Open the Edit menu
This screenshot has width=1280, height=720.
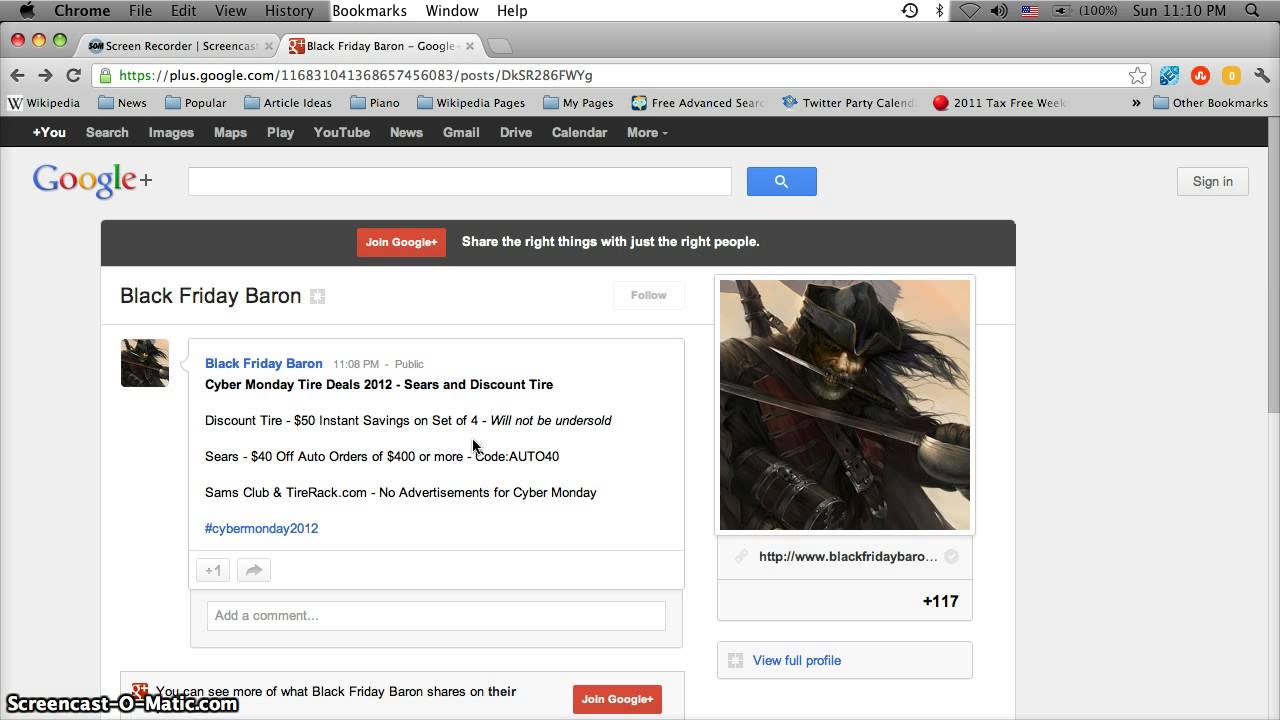click(x=183, y=11)
